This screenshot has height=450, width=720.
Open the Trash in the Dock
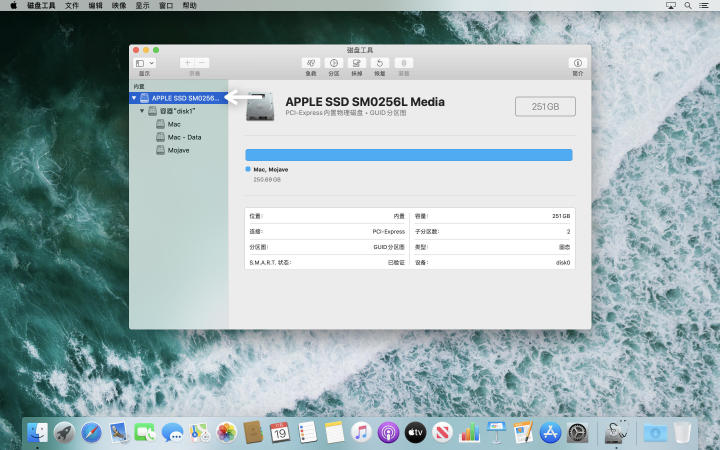coord(682,433)
